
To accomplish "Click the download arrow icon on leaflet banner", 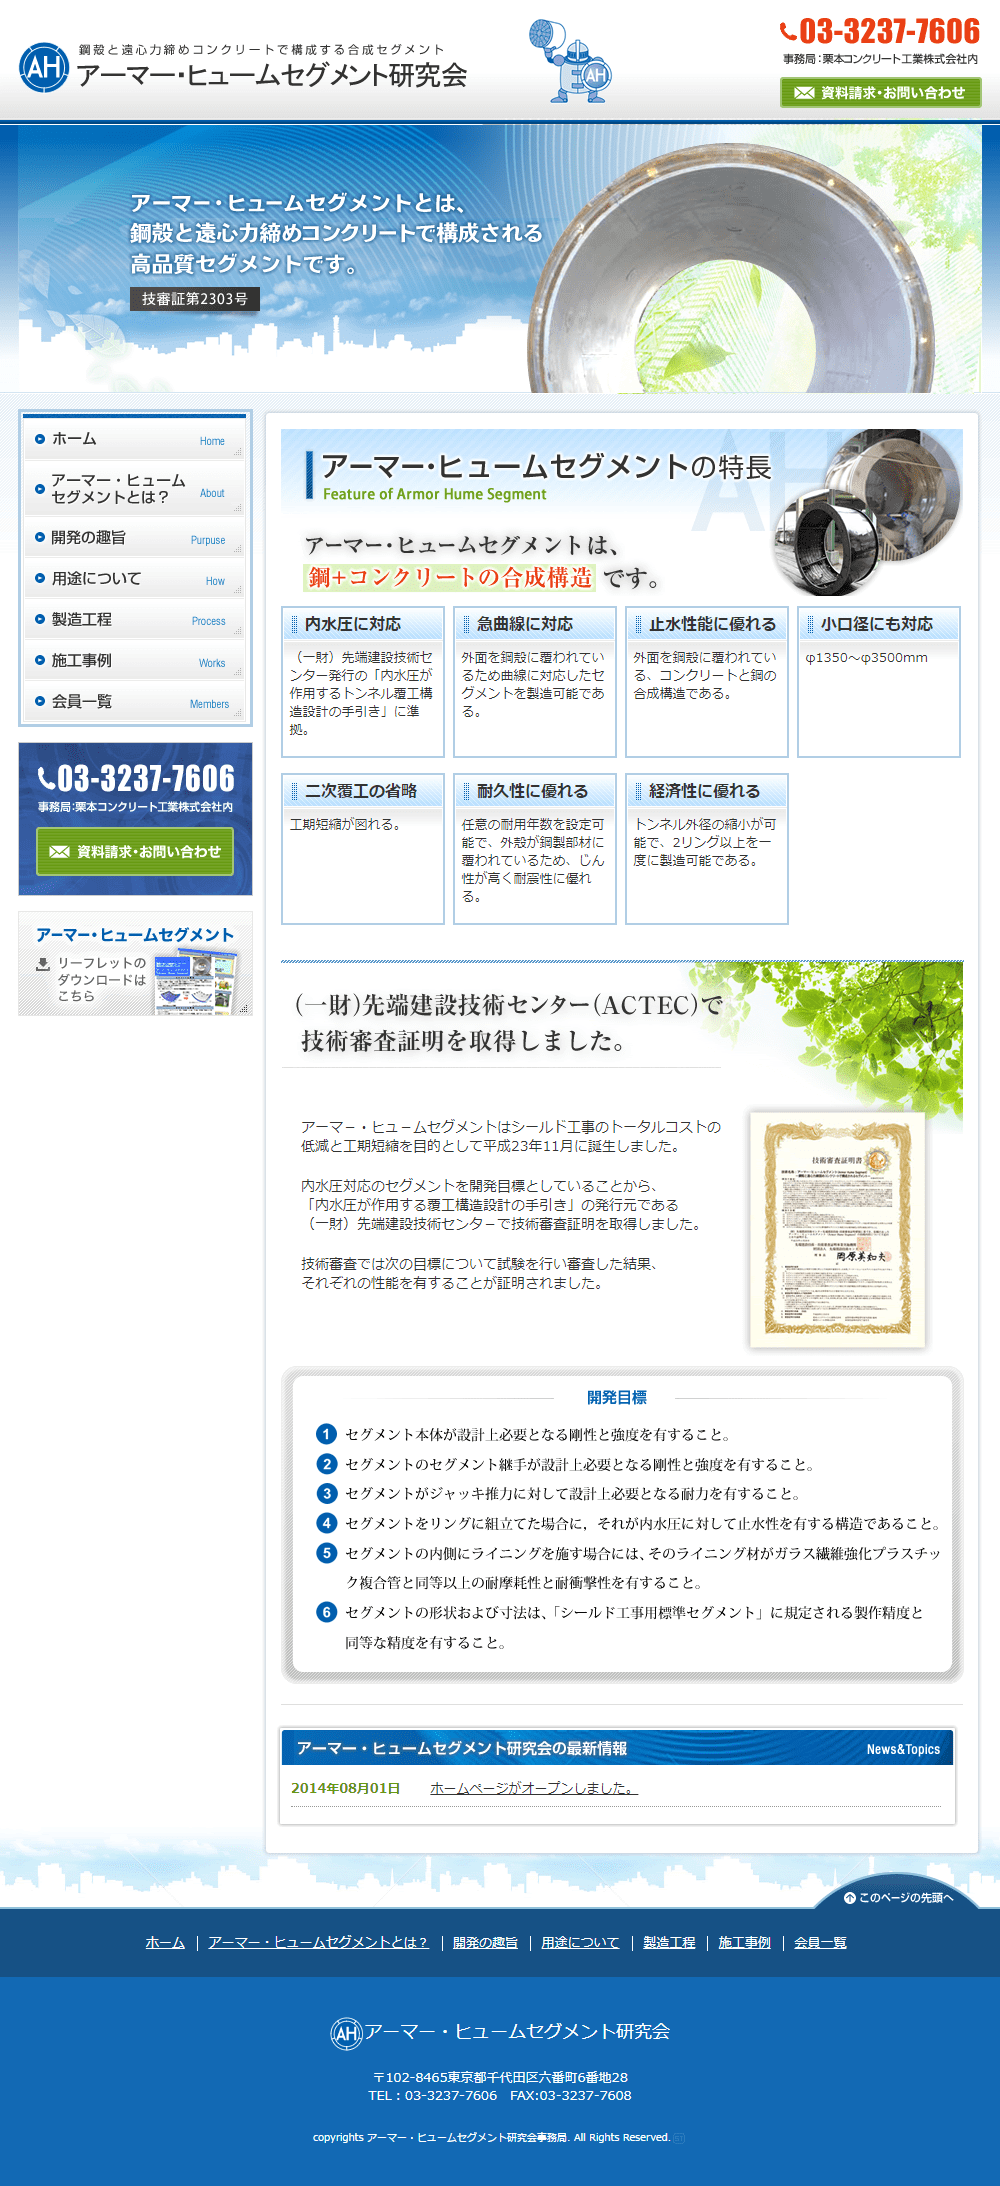I will pos(43,964).
